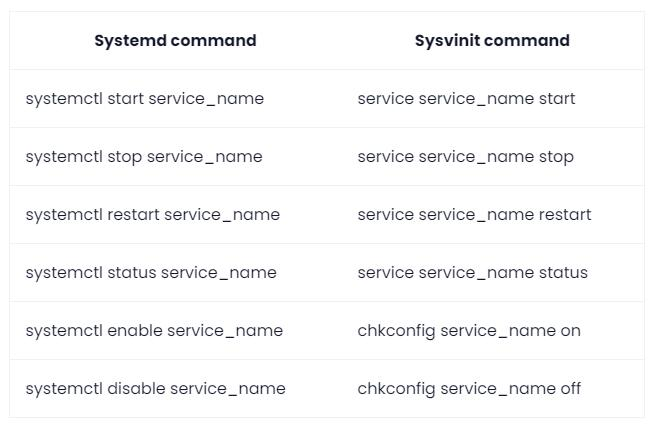Click the word "disable" in the systemctl column

click(x=140, y=389)
